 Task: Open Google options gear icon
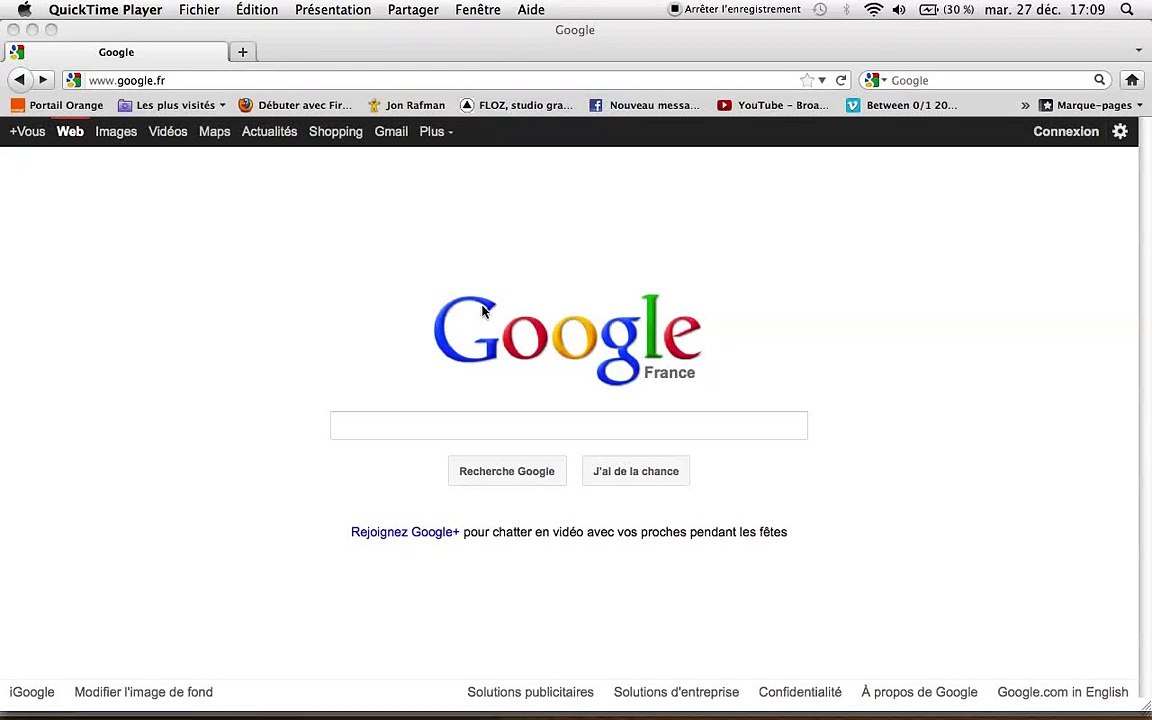(1120, 132)
